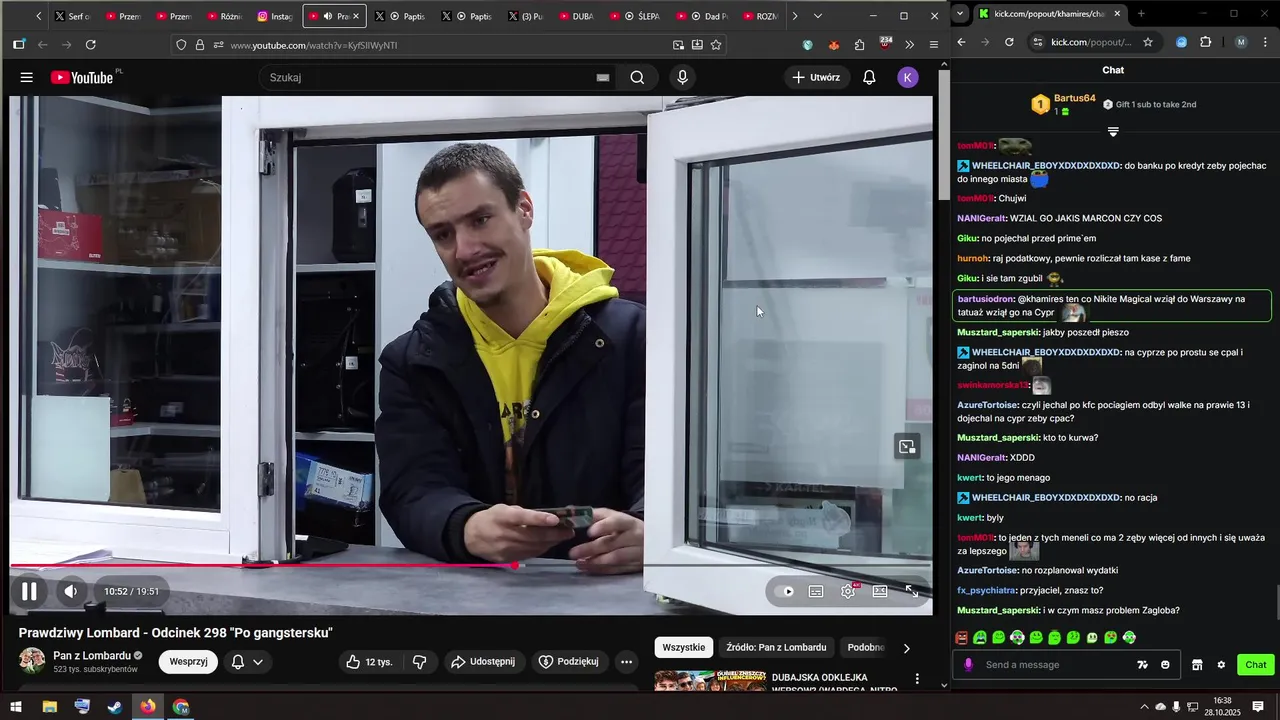
Task: Close the currently playing YouTube tab
Action: click(x=356, y=16)
